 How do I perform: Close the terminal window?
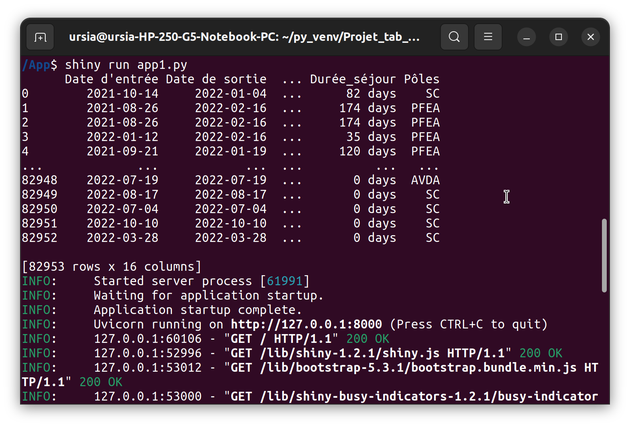pos(591,37)
